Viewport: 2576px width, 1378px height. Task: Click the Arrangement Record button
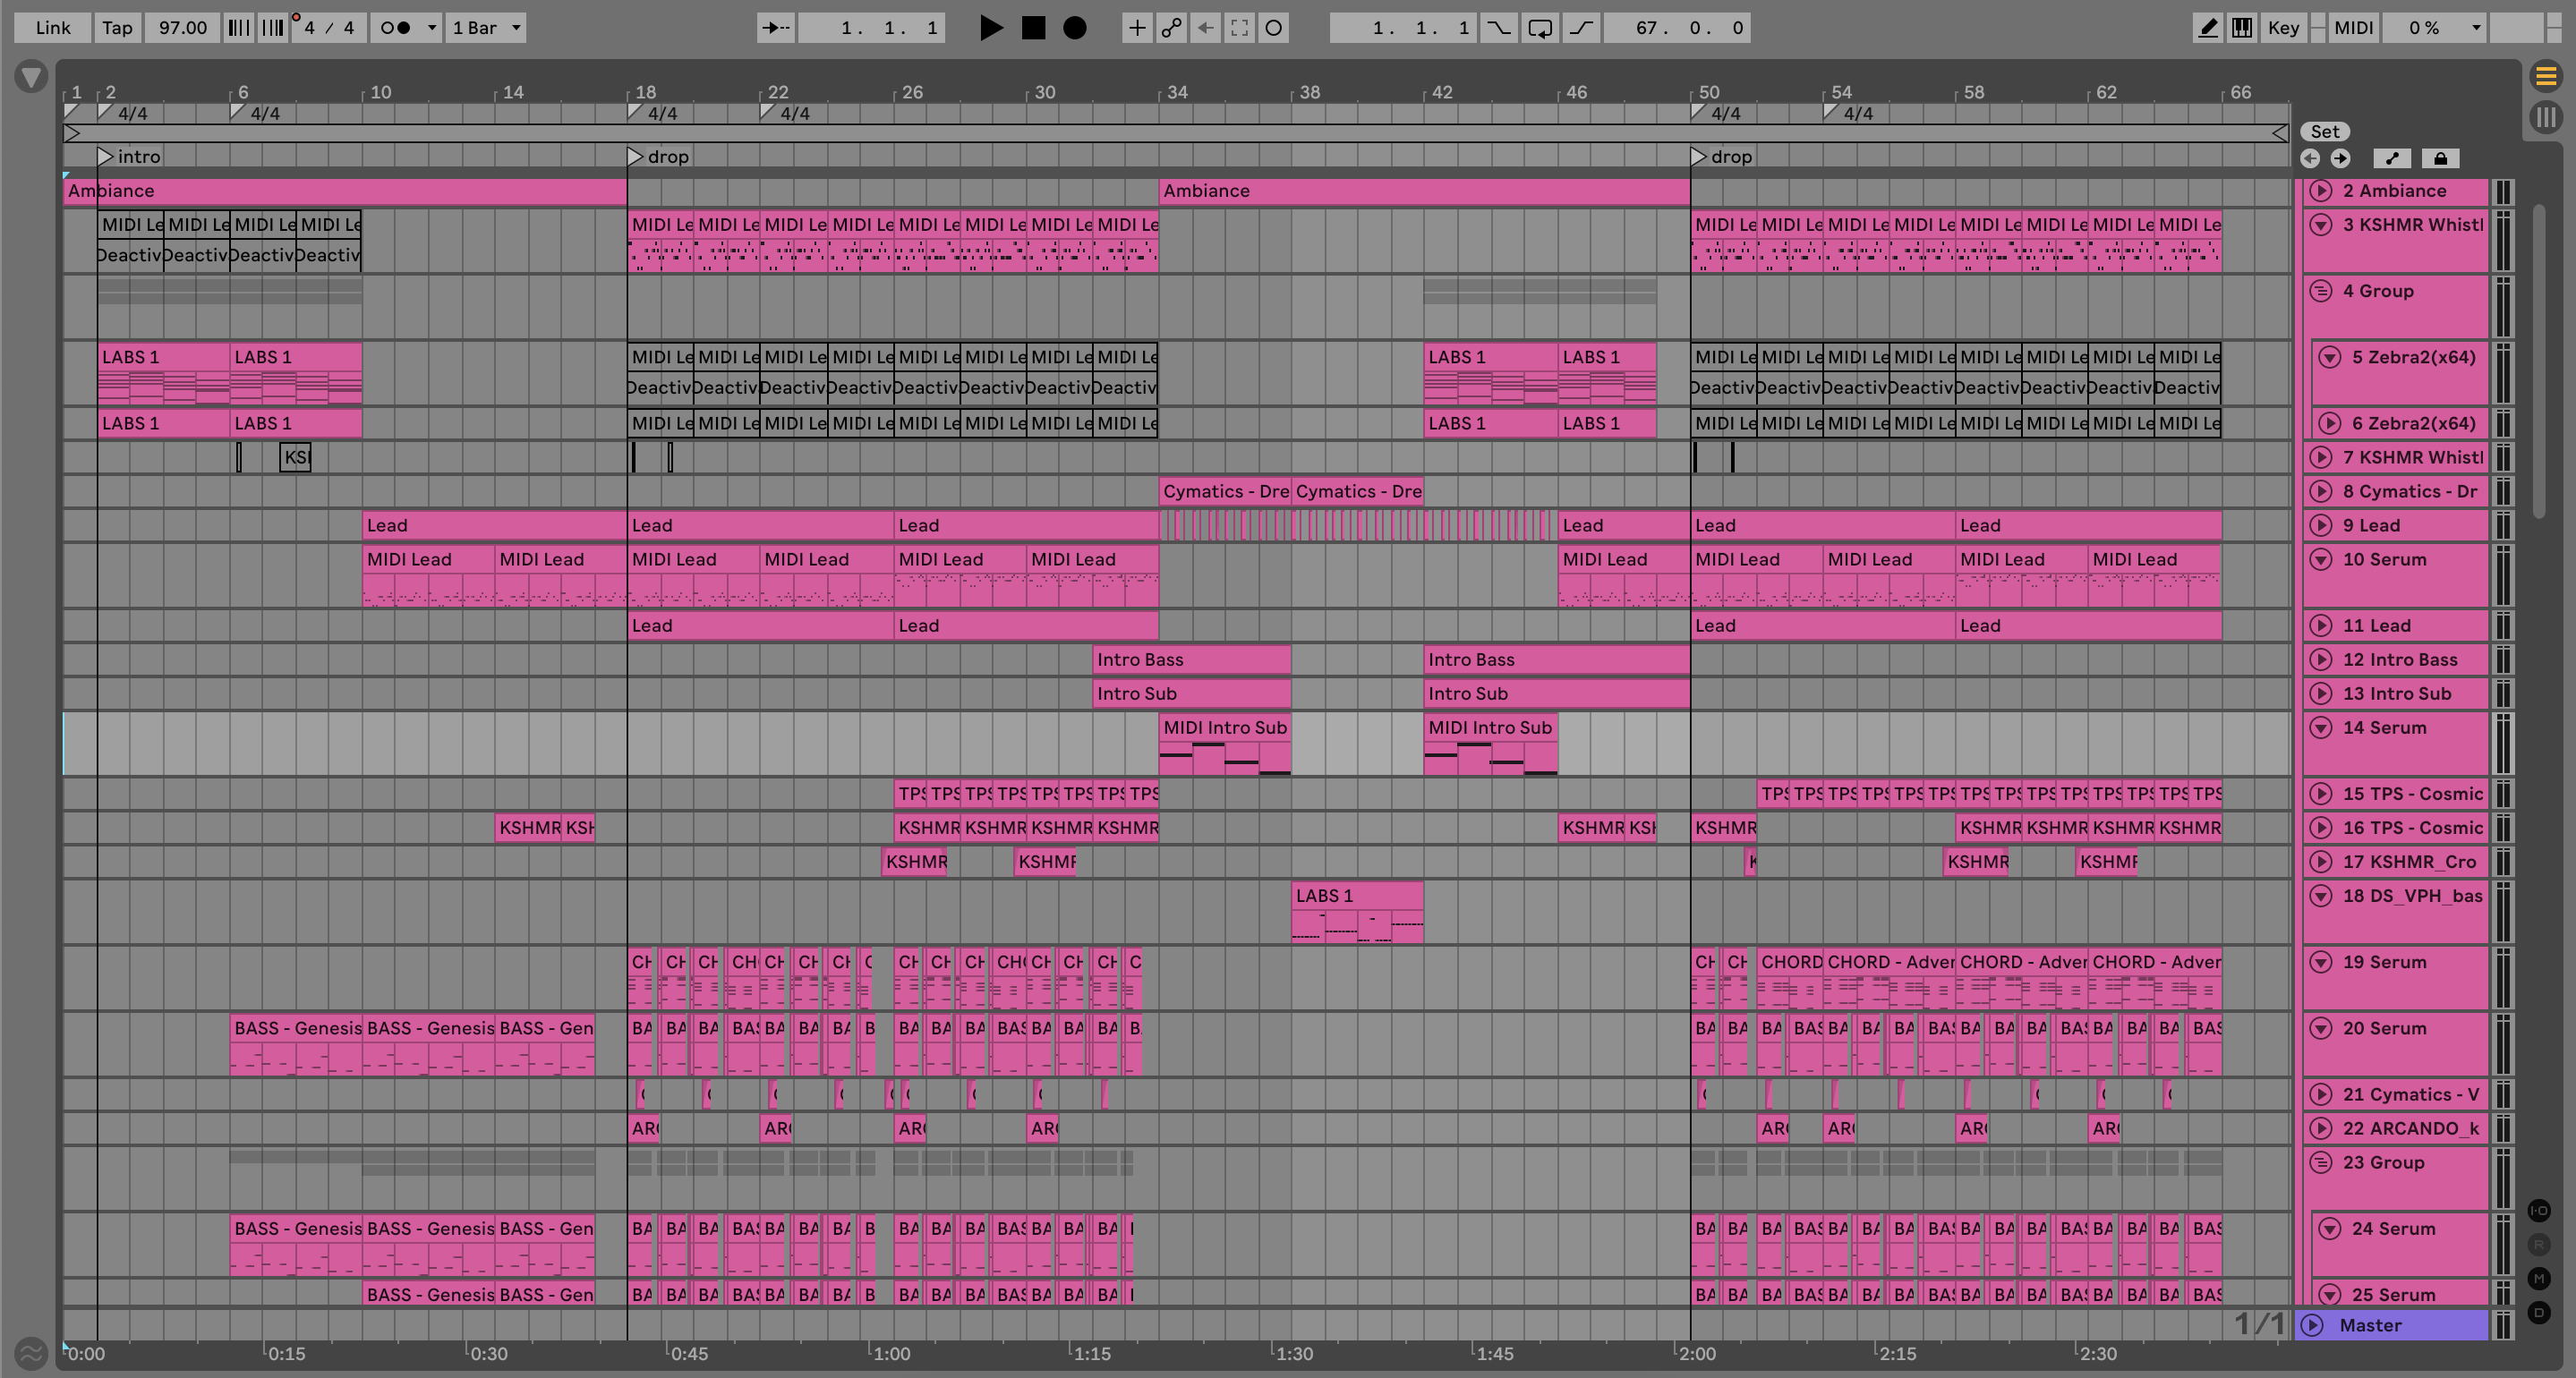click(1075, 28)
